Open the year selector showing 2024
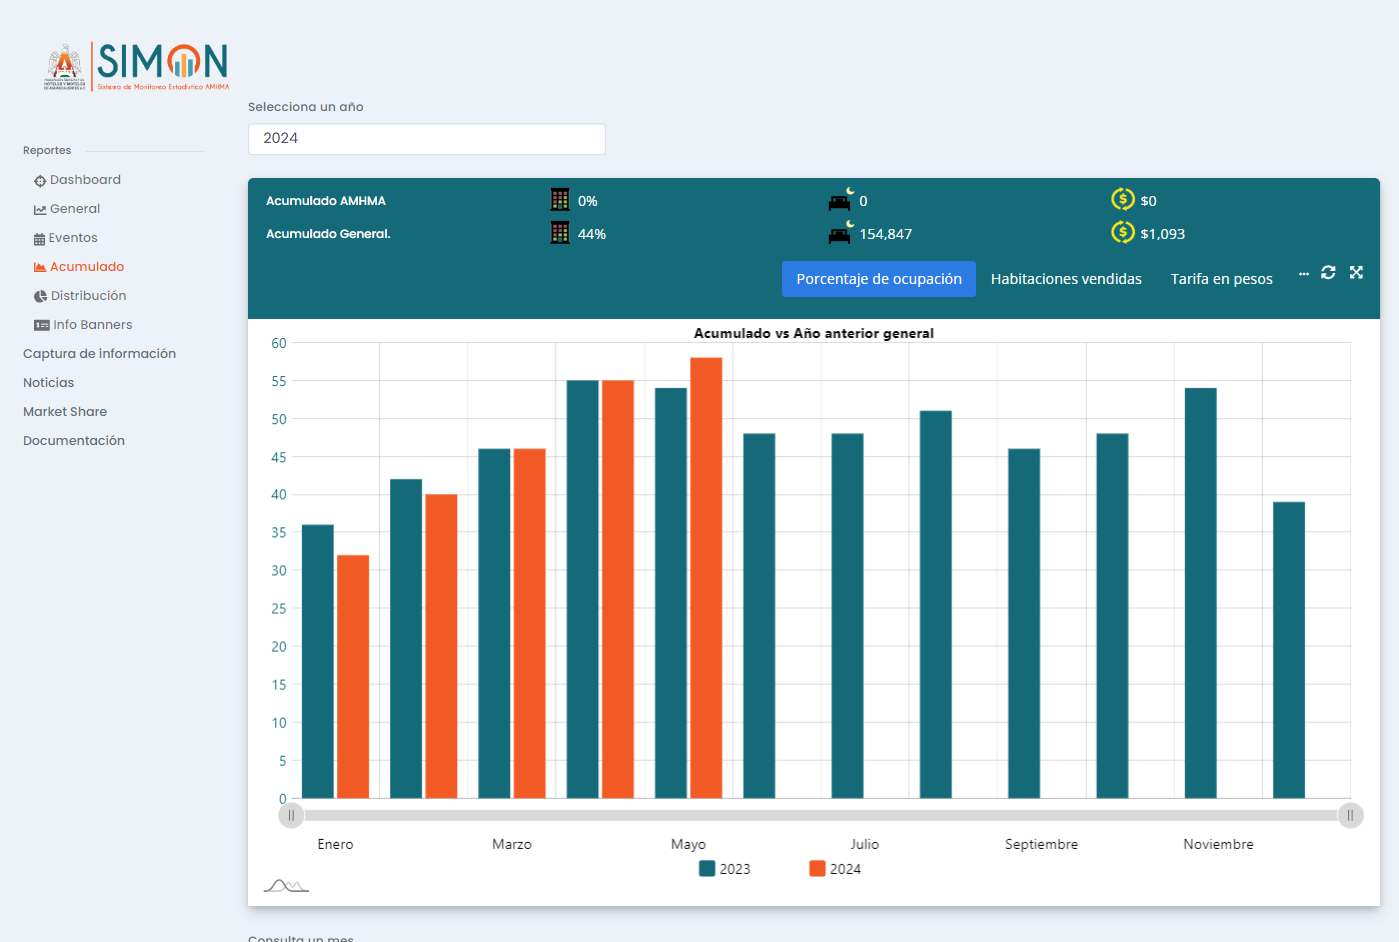 [426, 139]
